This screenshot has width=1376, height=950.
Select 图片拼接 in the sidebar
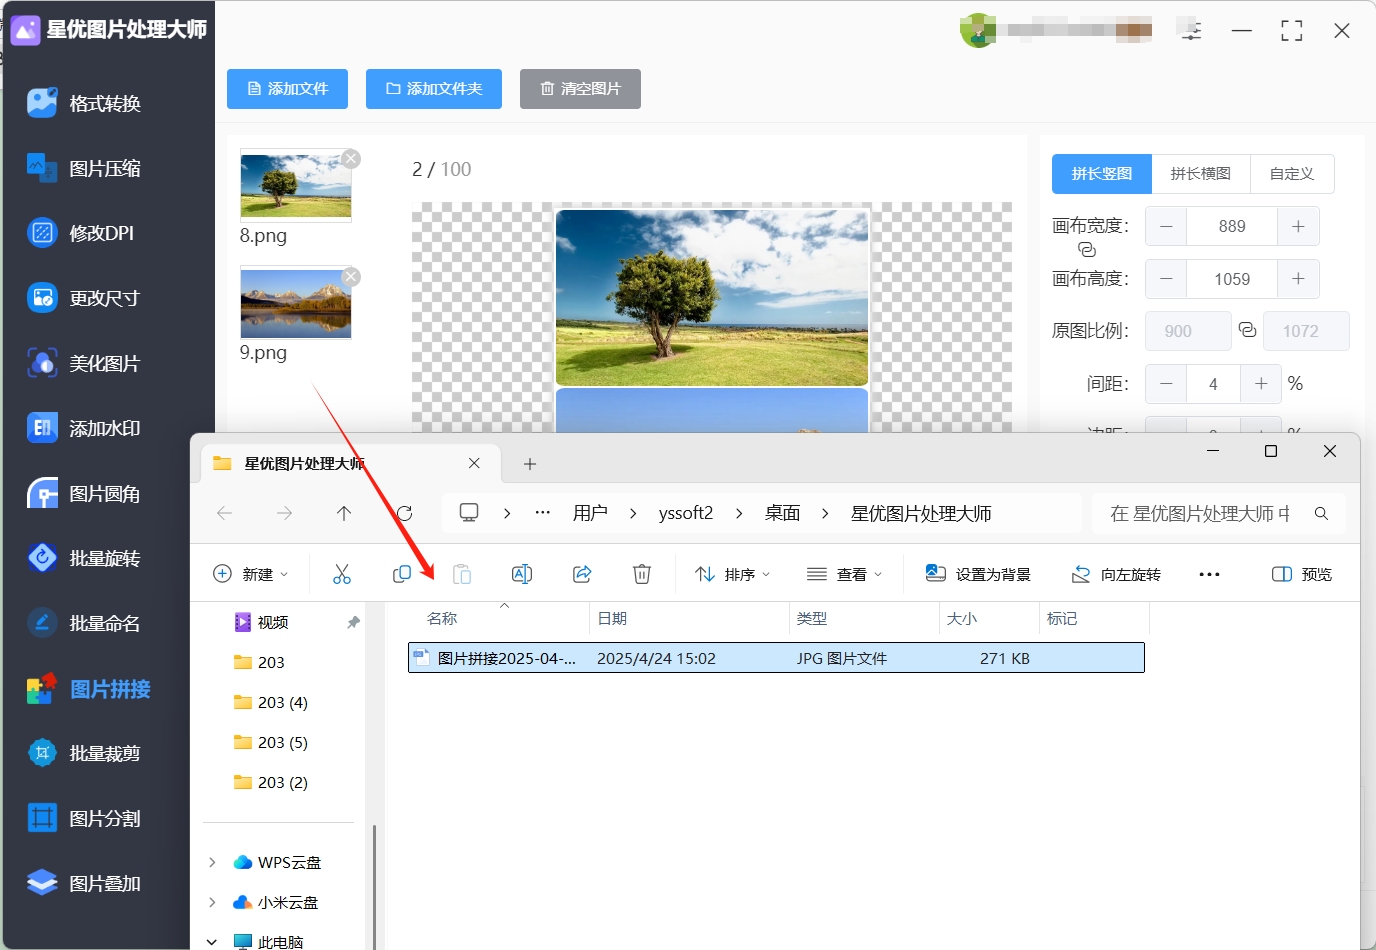tap(89, 689)
